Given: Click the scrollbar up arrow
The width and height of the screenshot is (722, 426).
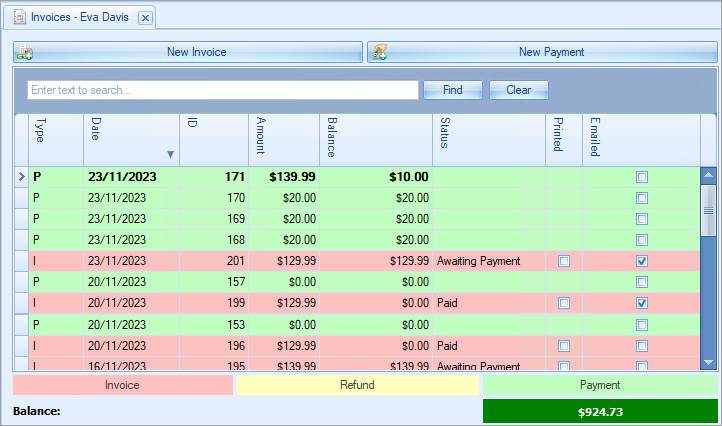Looking at the screenshot, I should pos(708,175).
